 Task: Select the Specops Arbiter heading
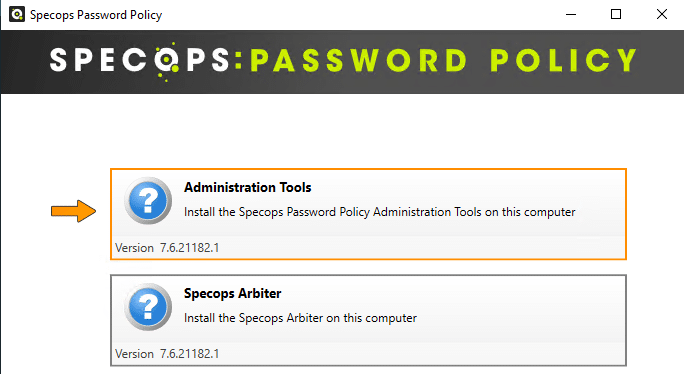[x=233, y=293]
